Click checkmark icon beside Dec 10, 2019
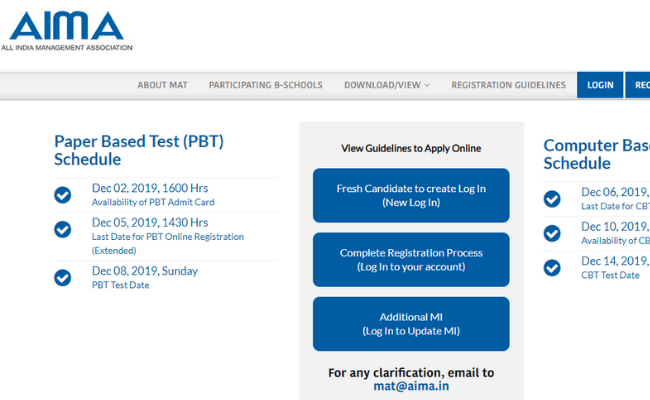This screenshot has height=400, width=650. (552, 233)
